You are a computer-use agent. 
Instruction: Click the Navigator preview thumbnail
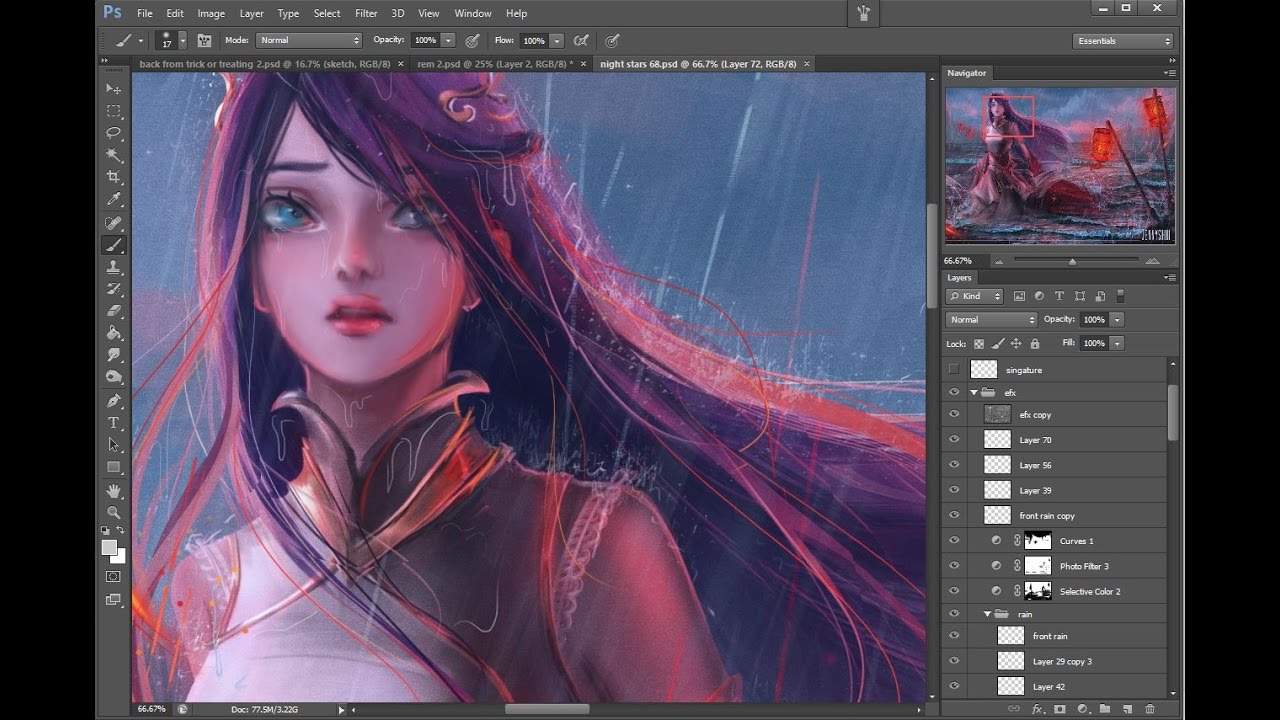click(x=1060, y=166)
